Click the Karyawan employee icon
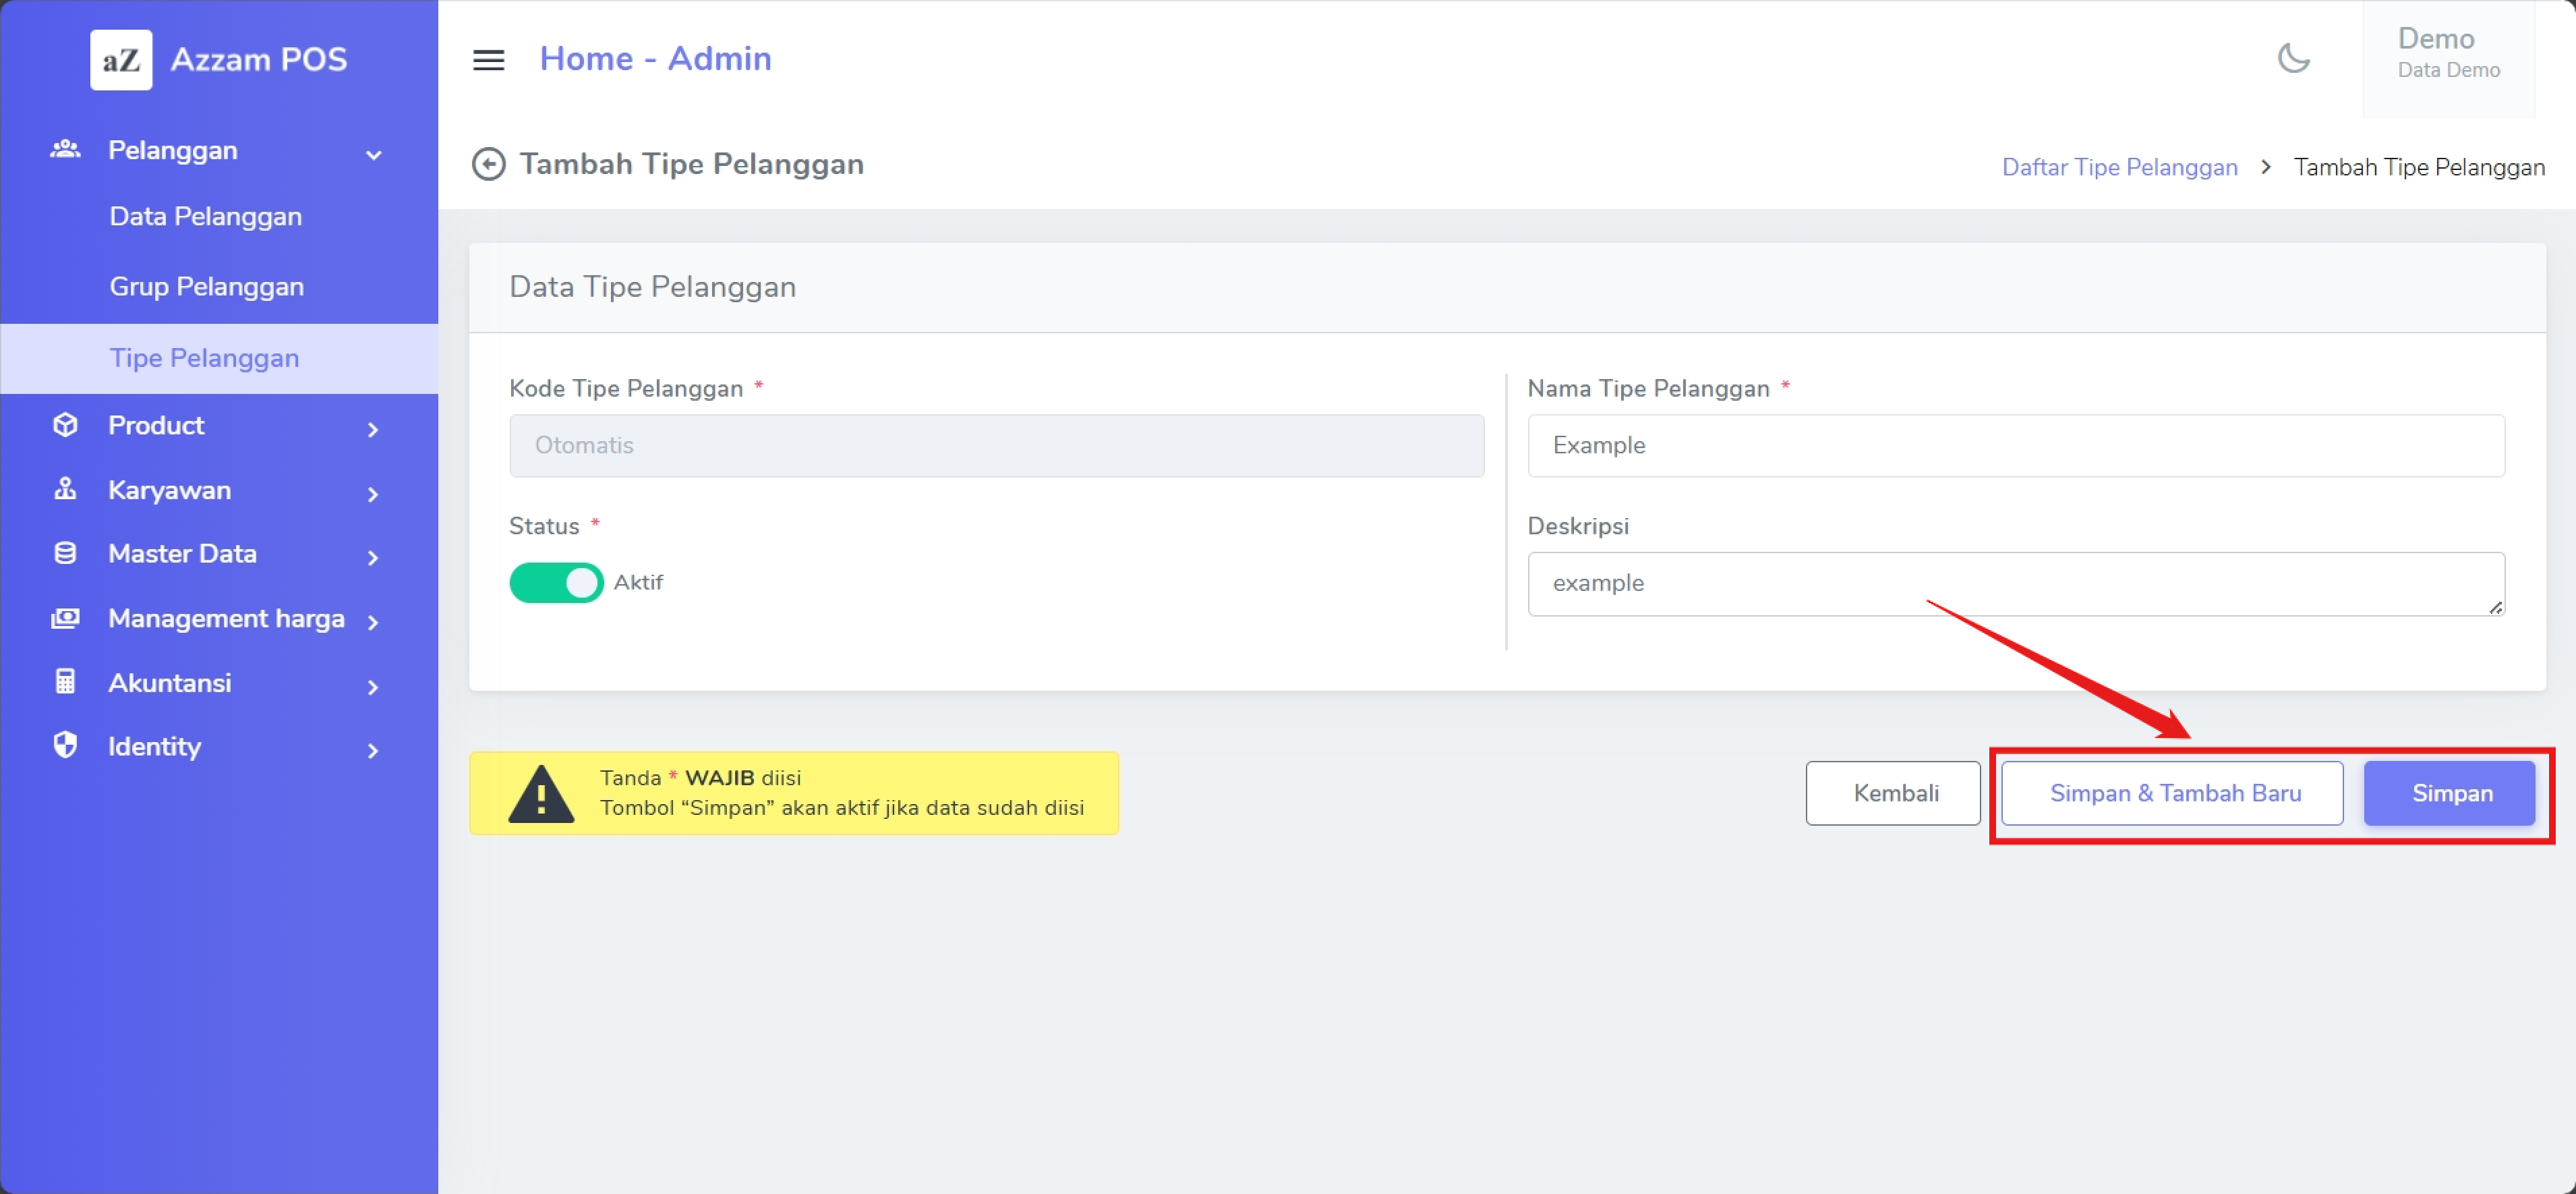Screen dimensions: 2576x1194 click(65, 490)
